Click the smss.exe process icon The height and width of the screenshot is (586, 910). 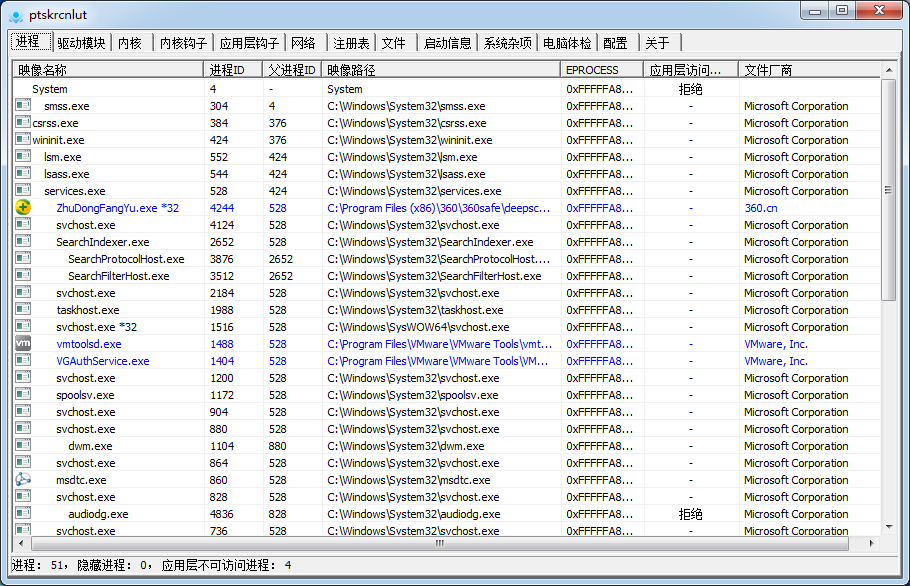(x=23, y=106)
